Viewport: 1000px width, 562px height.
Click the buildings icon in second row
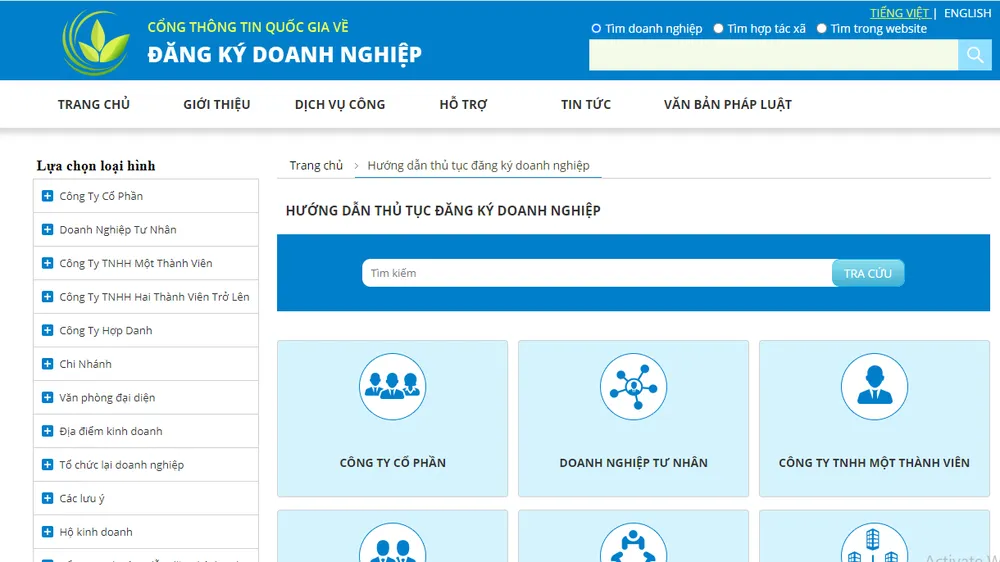(x=874, y=543)
